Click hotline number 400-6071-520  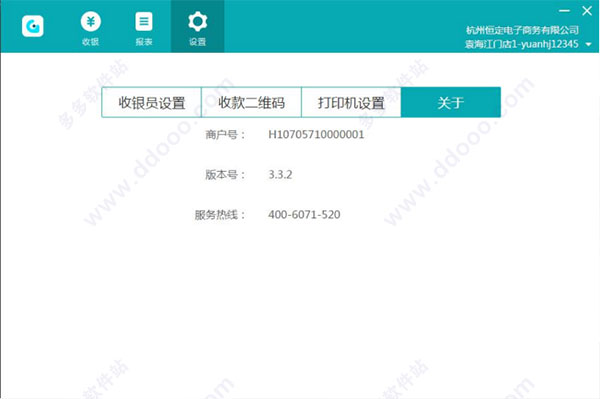304,214
